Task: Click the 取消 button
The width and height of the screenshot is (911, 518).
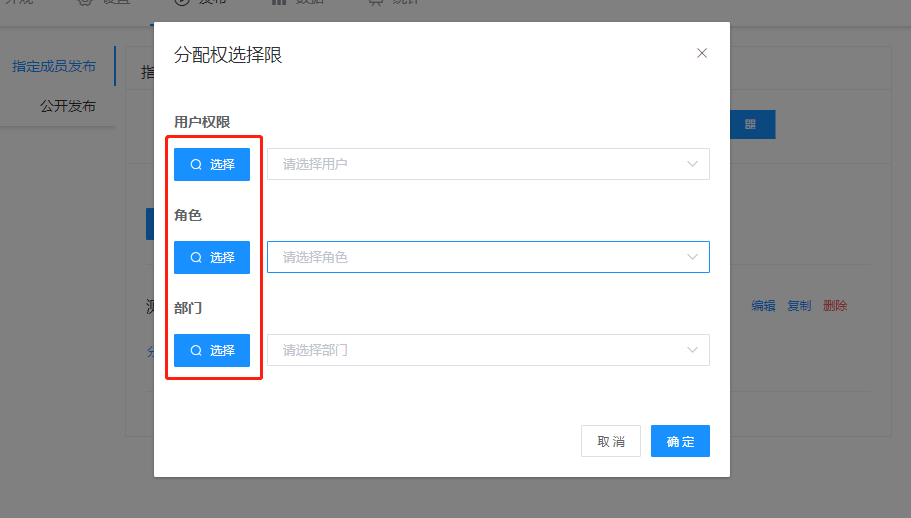Action: [611, 441]
